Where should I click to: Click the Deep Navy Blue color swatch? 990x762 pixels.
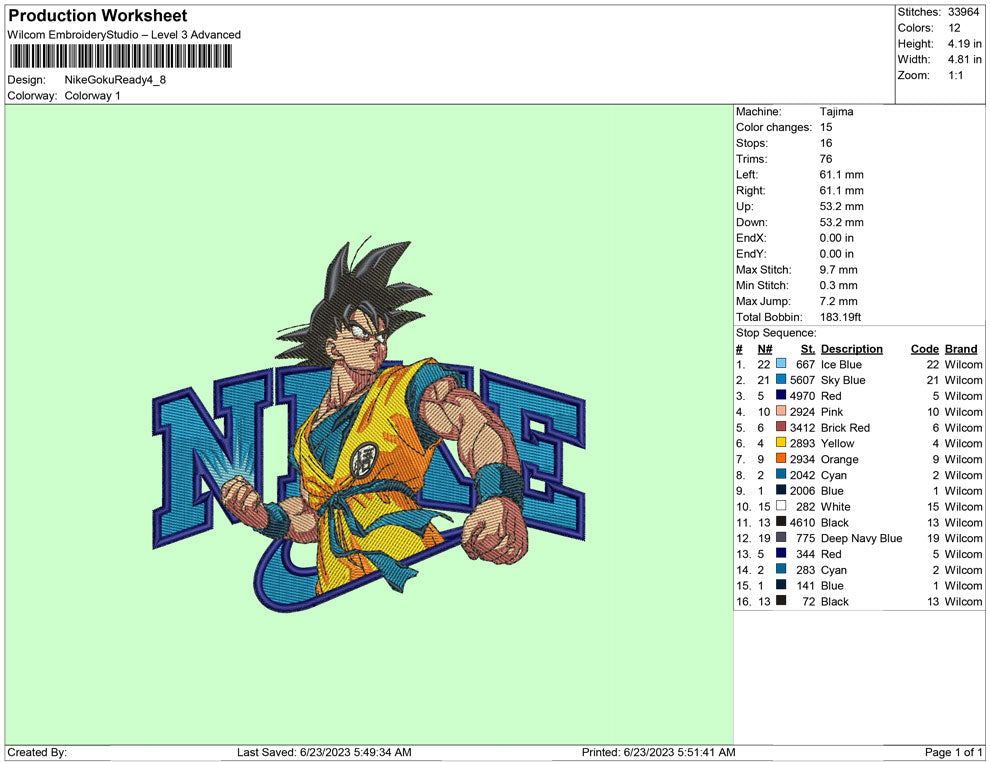[781, 538]
